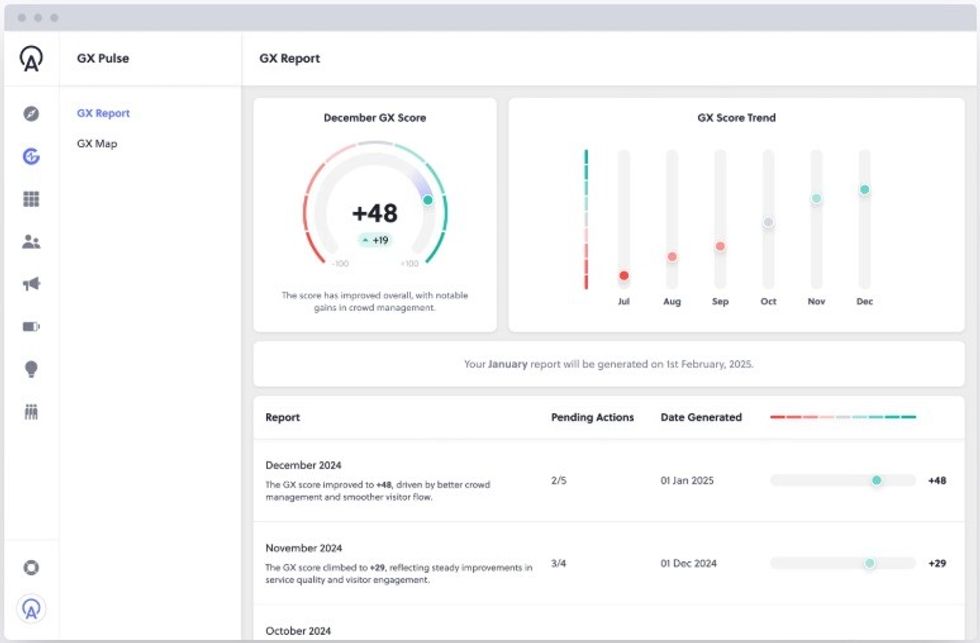Open the compass navigation icon in the sidebar

(x=31, y=113)
